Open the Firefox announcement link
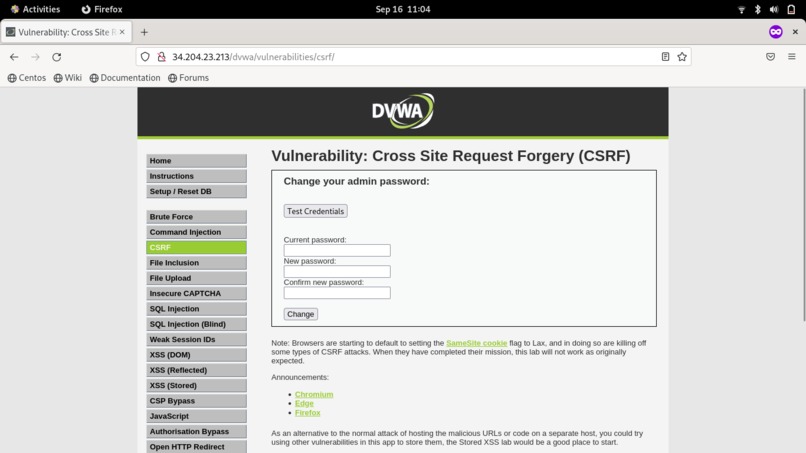 coord(307,412)
